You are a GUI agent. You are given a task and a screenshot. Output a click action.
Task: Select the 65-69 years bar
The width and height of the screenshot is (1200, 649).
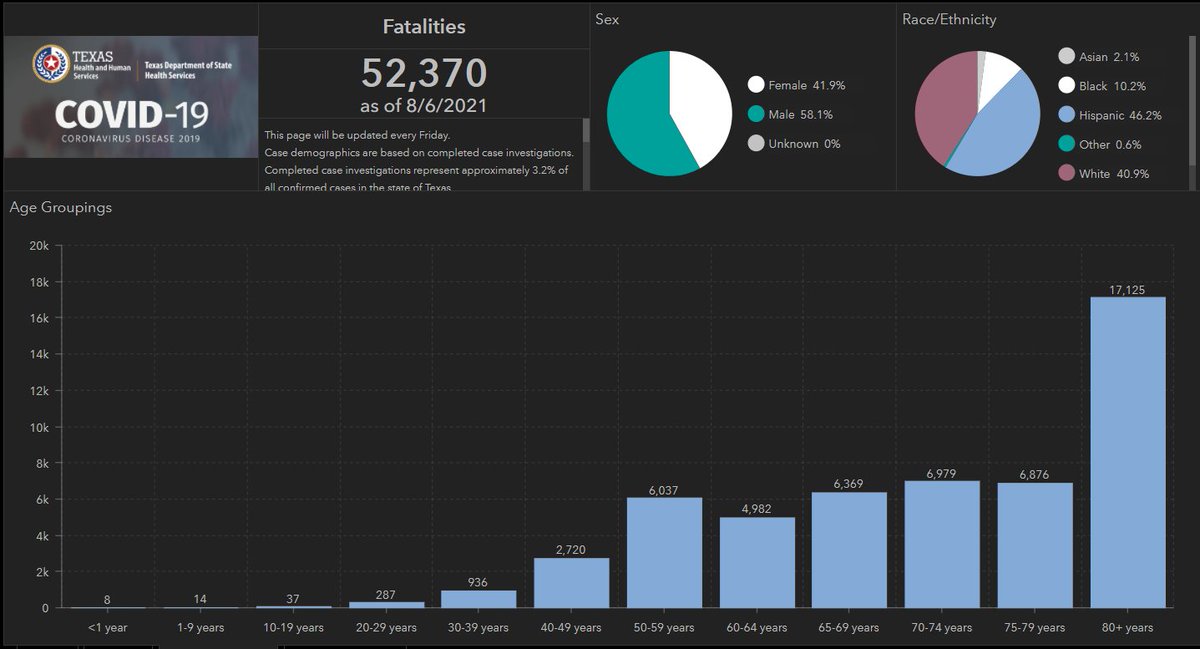[849, 550]
